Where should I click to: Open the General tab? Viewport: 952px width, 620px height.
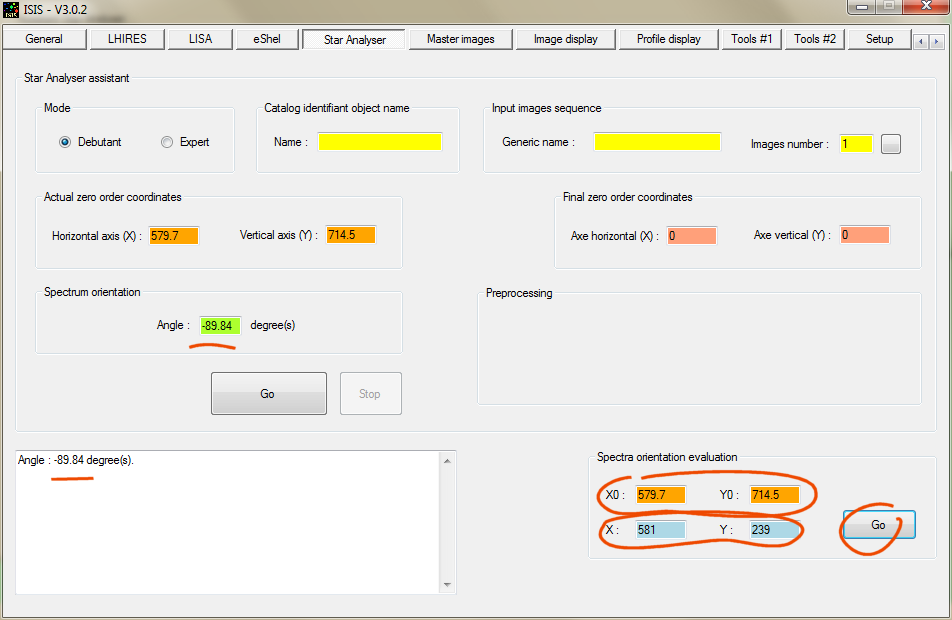pyautogui.click(x=44, y=39)
